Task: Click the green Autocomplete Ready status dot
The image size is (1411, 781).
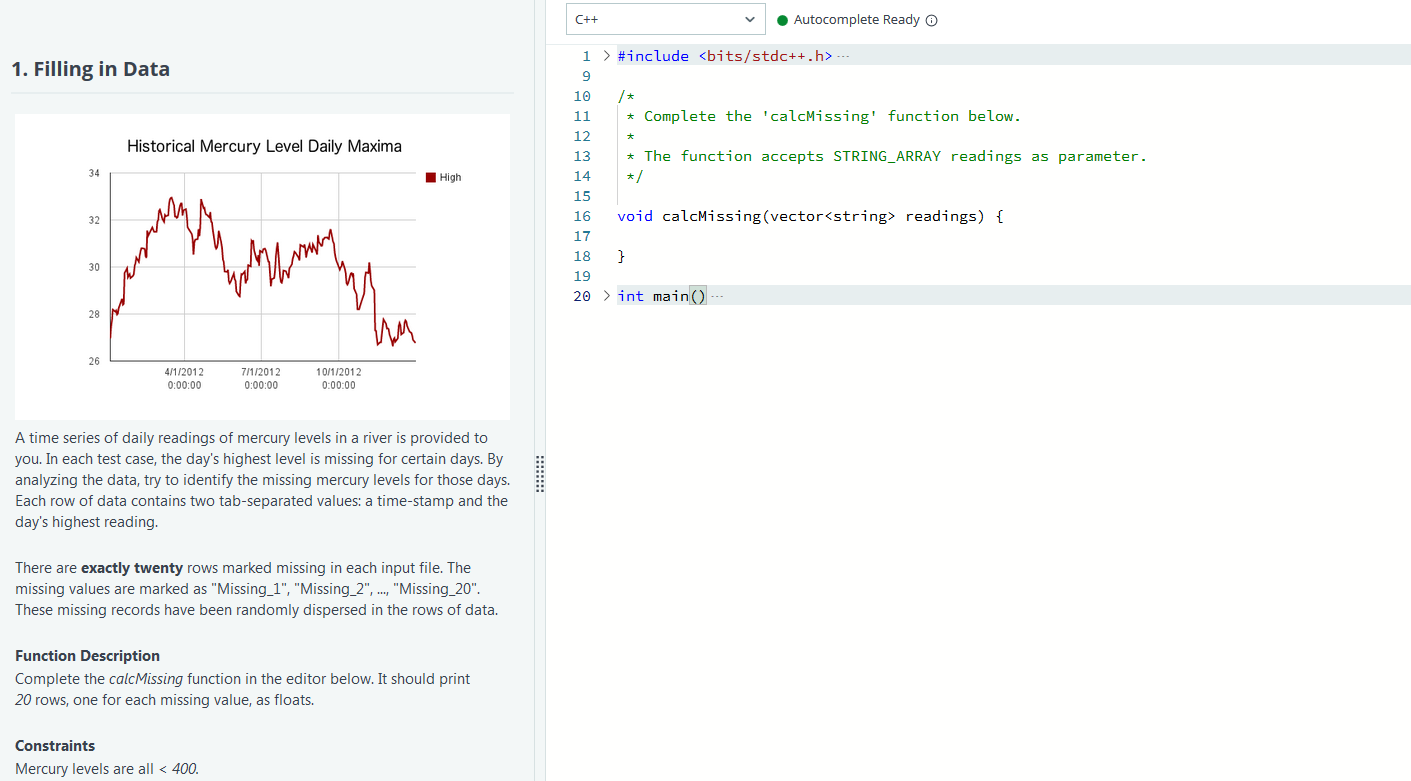Action: (x=782, y=20)
